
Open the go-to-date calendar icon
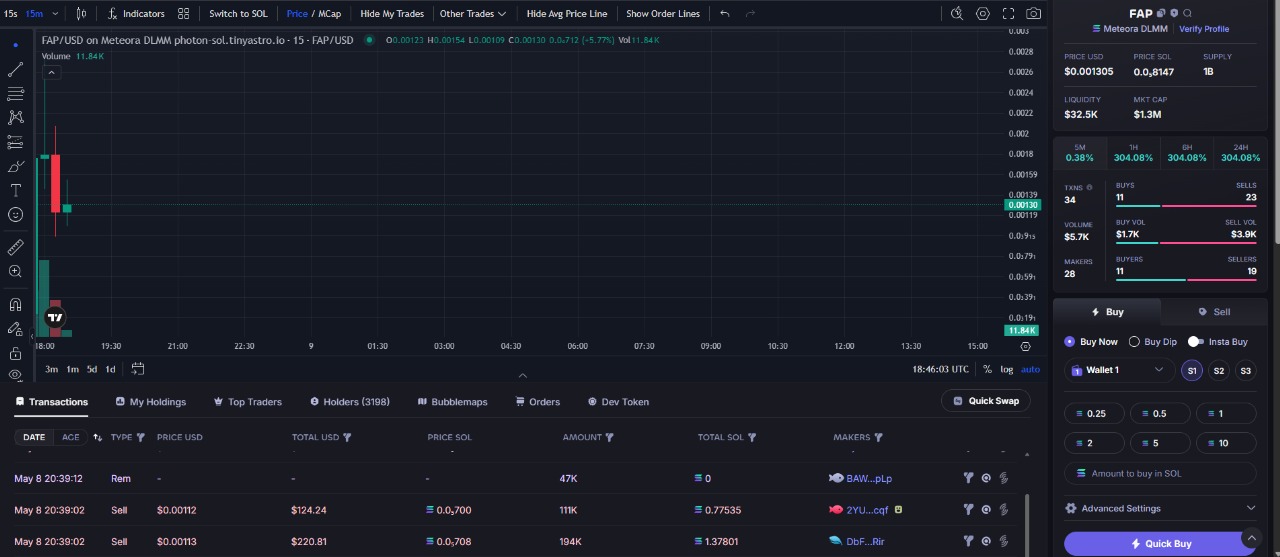coord(138,368)
